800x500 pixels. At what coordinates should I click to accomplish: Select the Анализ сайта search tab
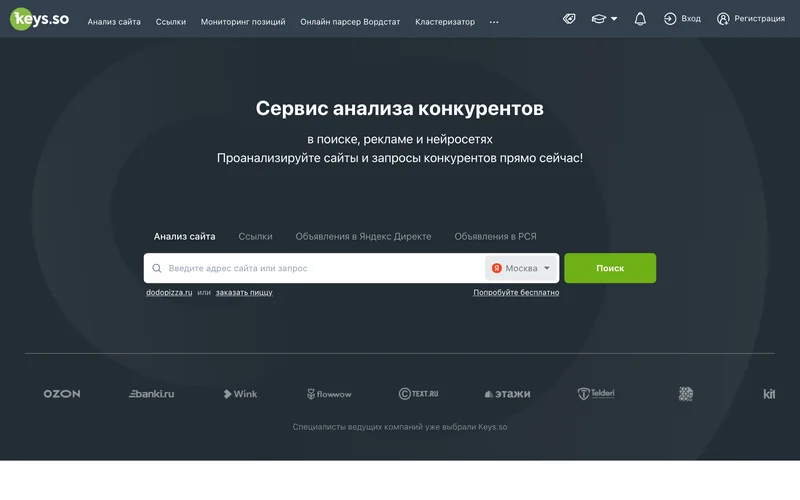point(185,237)
